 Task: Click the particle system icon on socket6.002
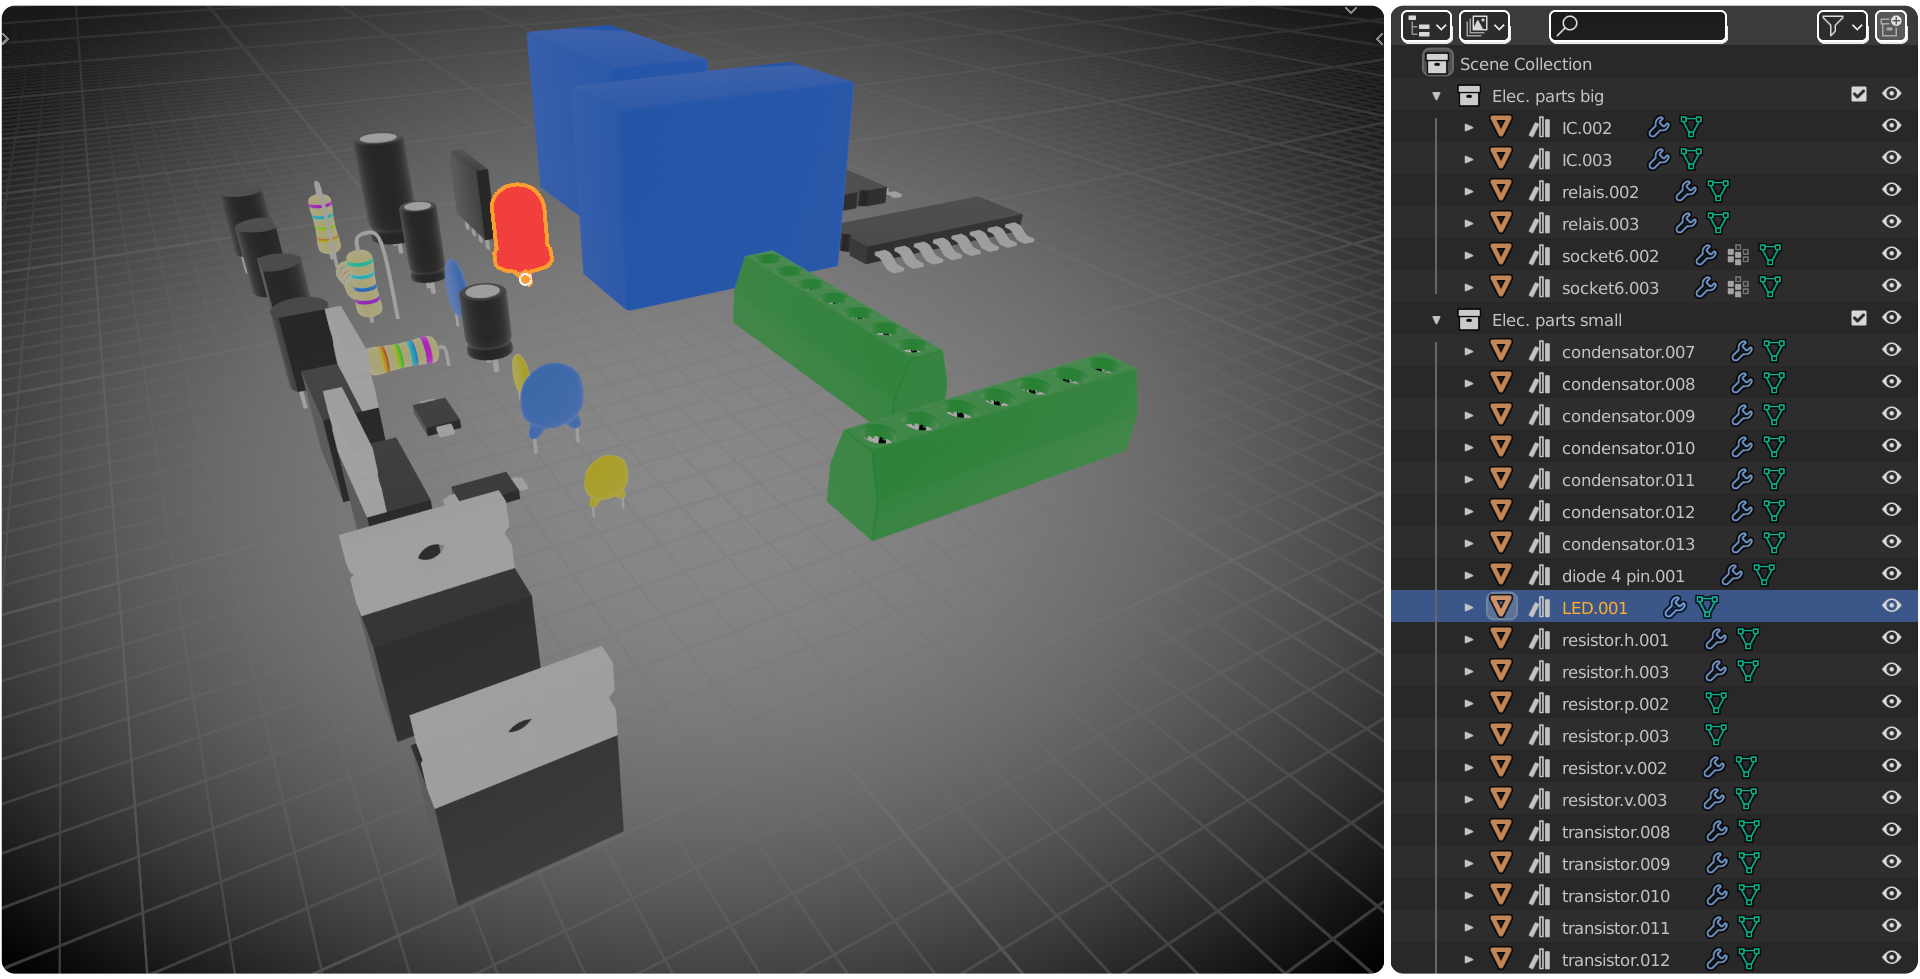pos(1738,255)
